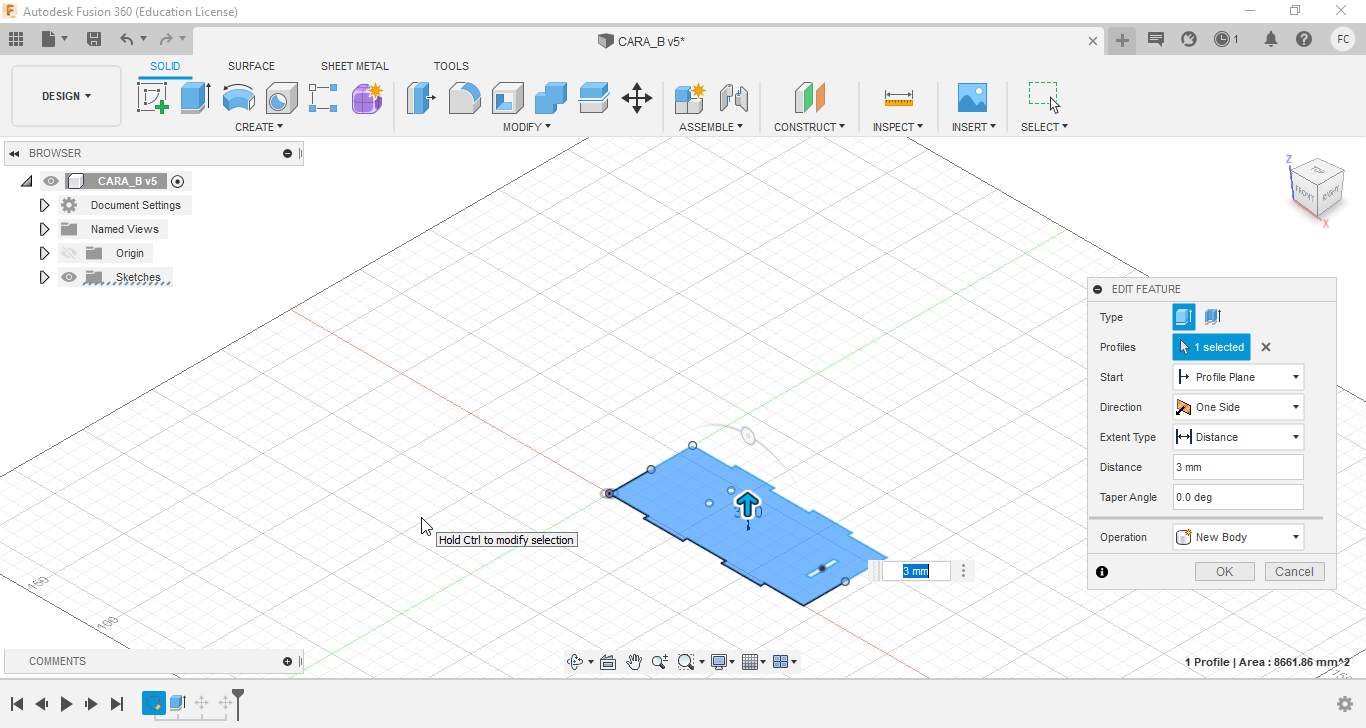Choose the Shell tool
1366x728 pixels.
(507, 98)
